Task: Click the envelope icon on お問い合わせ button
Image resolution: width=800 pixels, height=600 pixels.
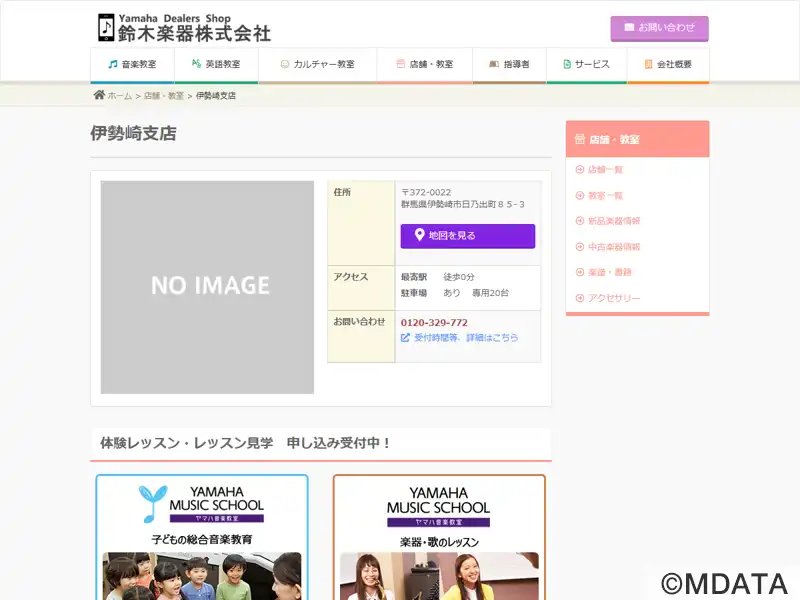Action: click(x=629, y=28)
